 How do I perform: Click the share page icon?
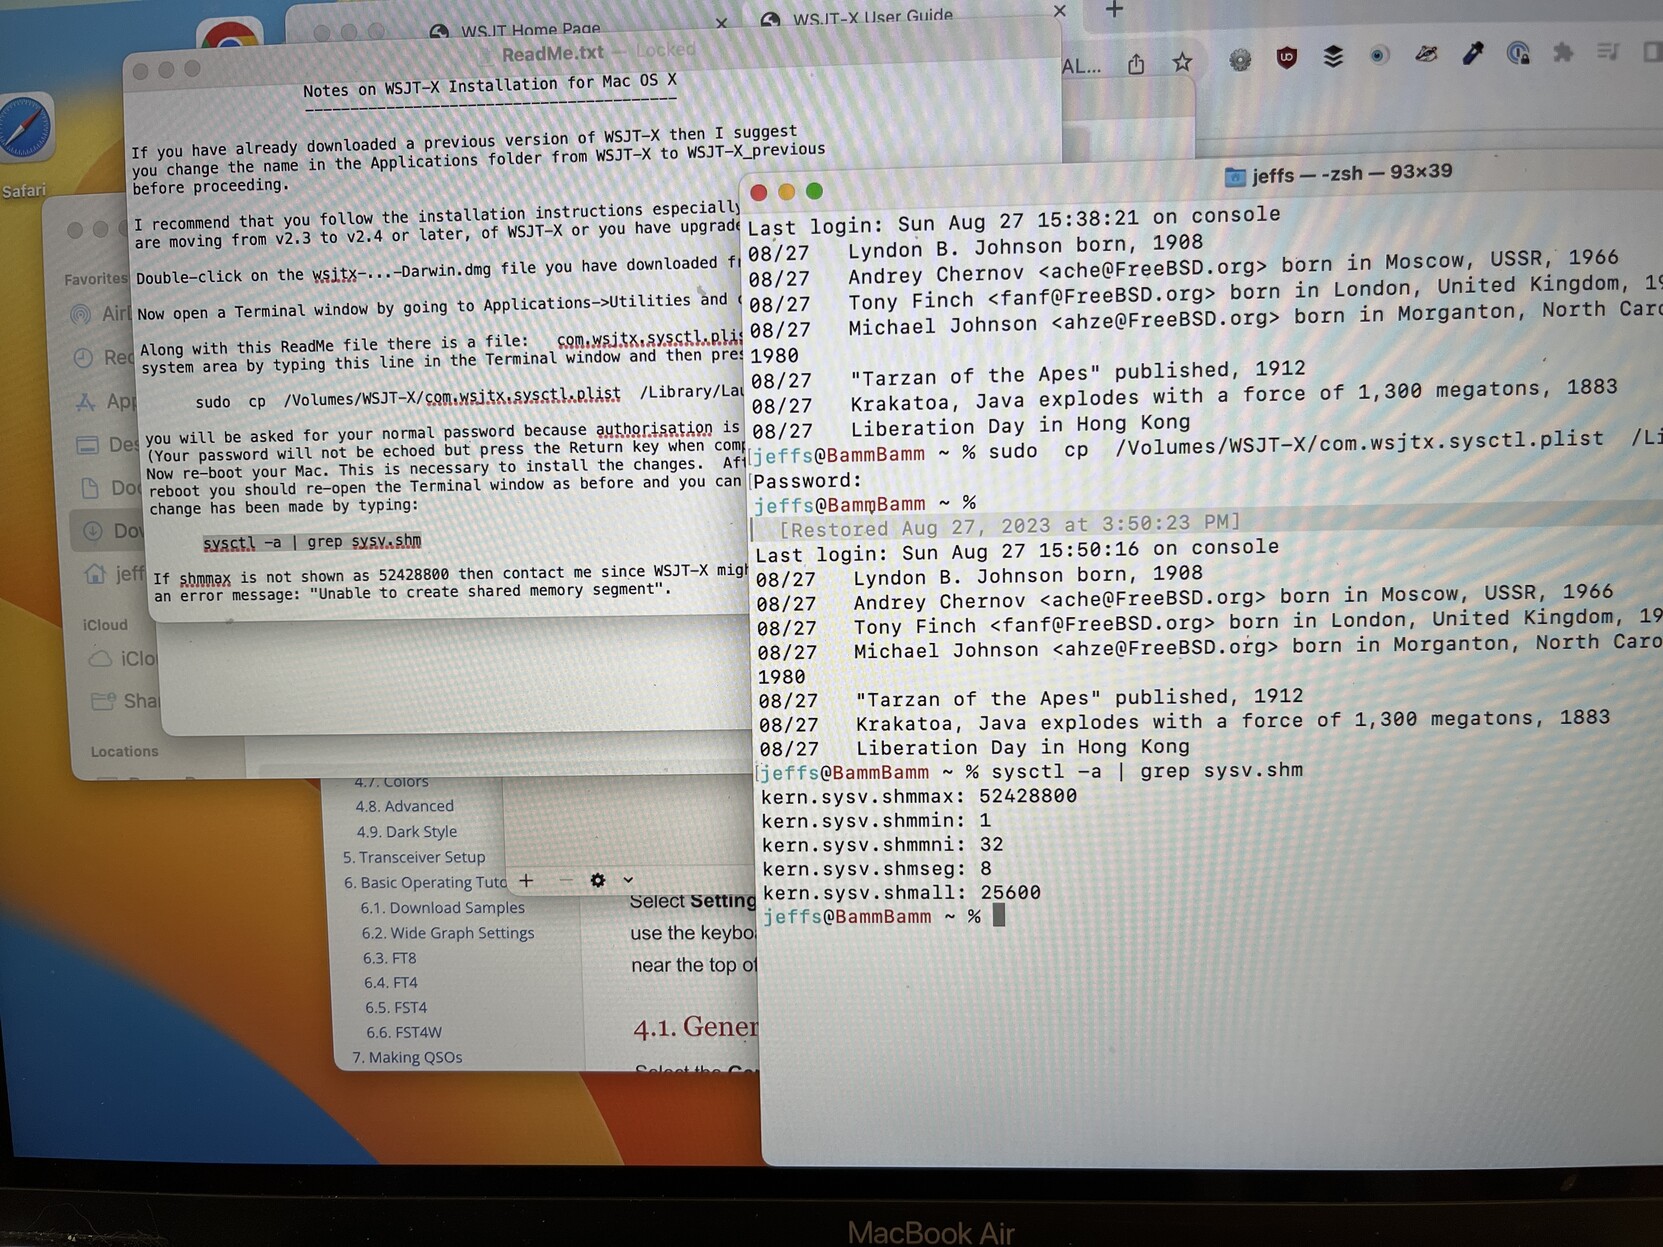click(x=1136, y=65)
